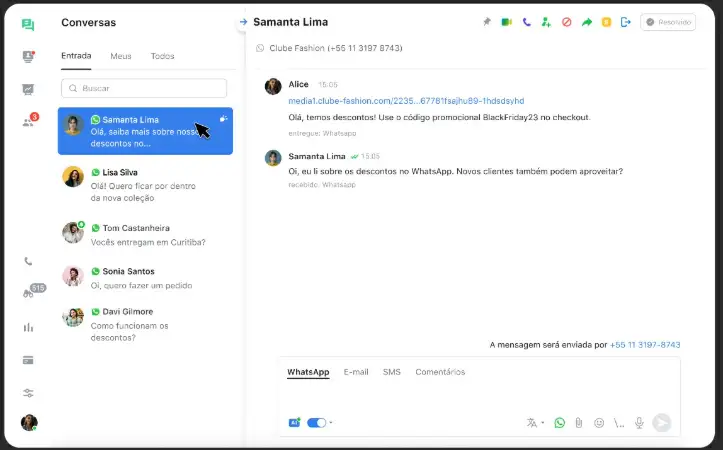Click the blue leave conversation icon
Image resolution: width=723 pixels, height=450 pixels.
[626, 22]
